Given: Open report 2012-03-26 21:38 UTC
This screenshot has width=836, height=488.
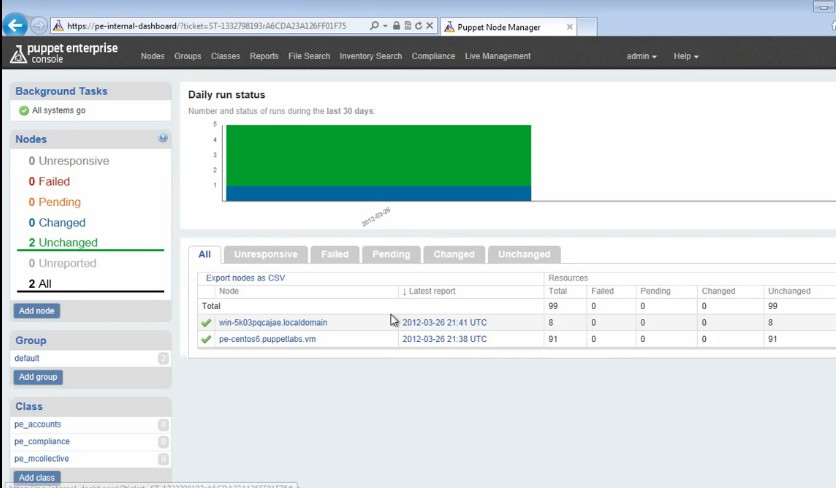Looking at the screenshot, I should click(x=444, y=339).
